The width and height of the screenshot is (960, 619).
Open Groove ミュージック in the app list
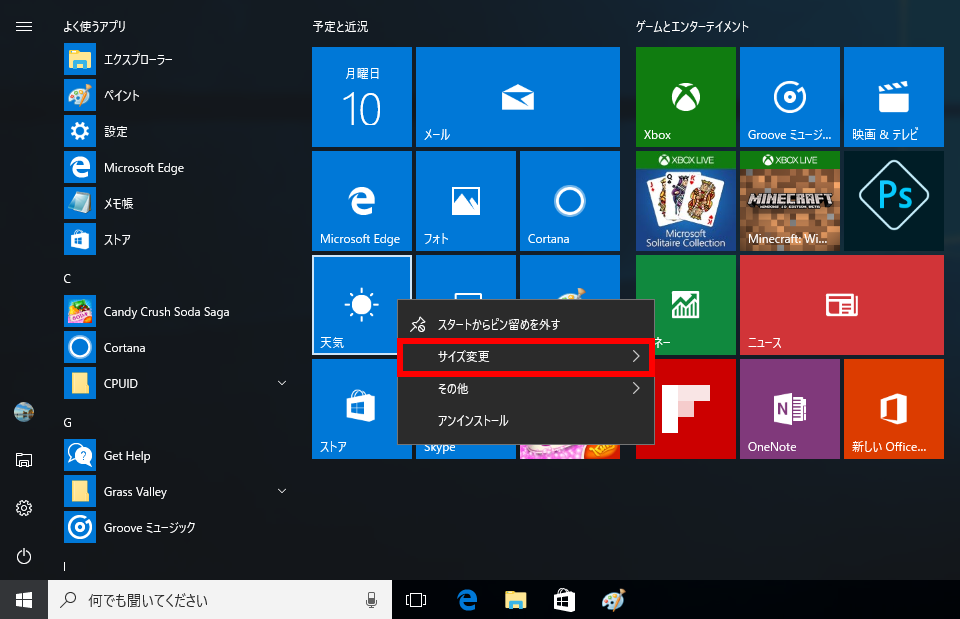pos(174,528)
